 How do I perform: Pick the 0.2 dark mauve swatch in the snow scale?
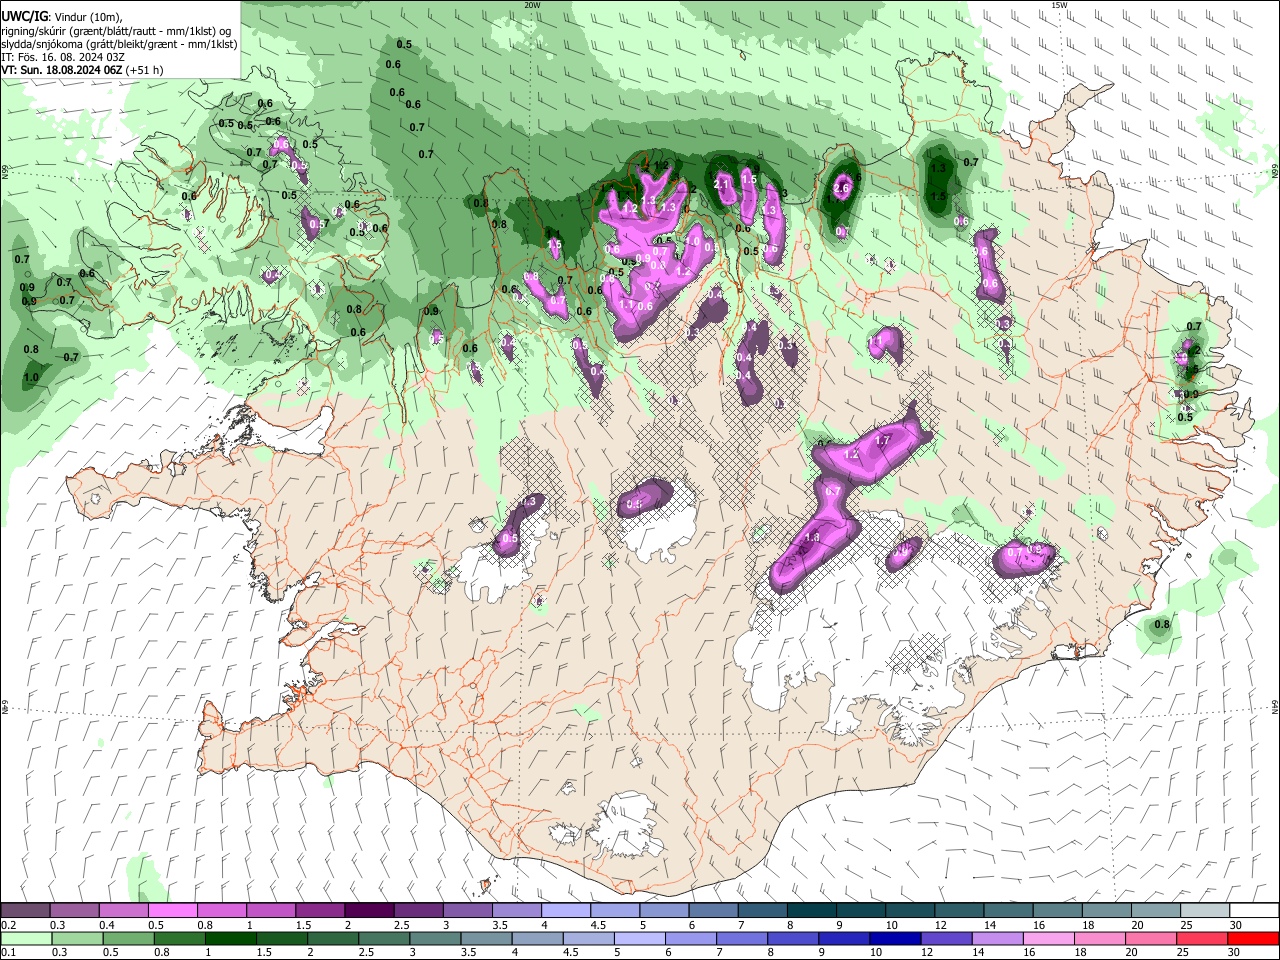tap(25, 910)
